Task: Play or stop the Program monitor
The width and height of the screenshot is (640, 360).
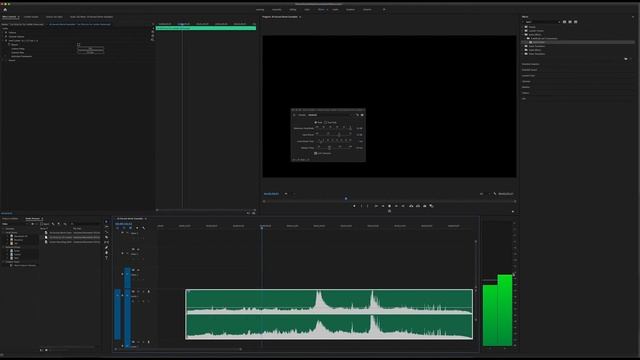Action: click(x=389, y=206)
